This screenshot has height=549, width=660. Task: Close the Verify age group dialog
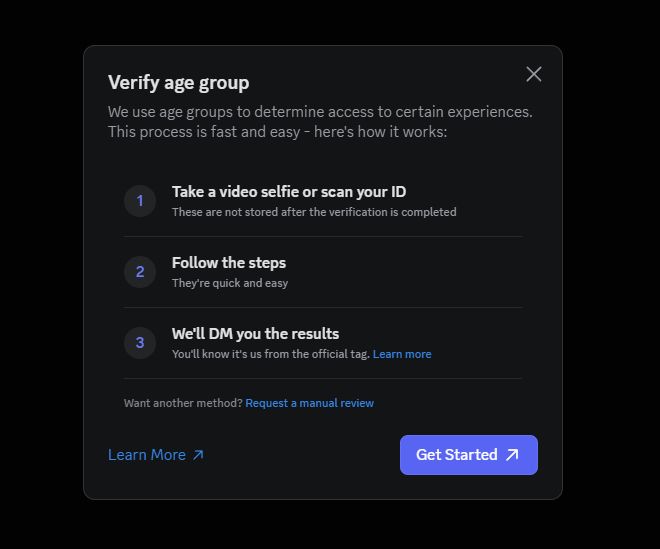(534, 74)
